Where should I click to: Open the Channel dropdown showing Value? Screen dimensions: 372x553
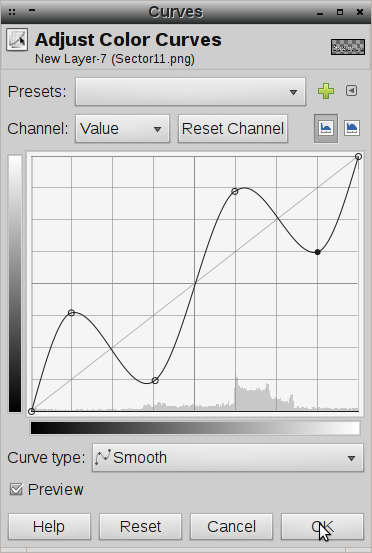[122, 128]
